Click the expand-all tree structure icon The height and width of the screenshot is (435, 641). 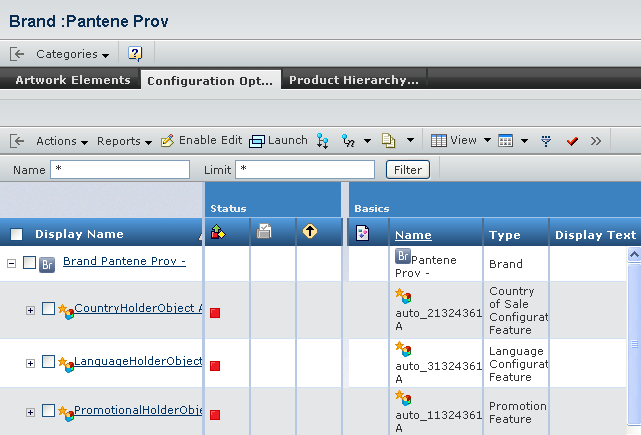323,141
